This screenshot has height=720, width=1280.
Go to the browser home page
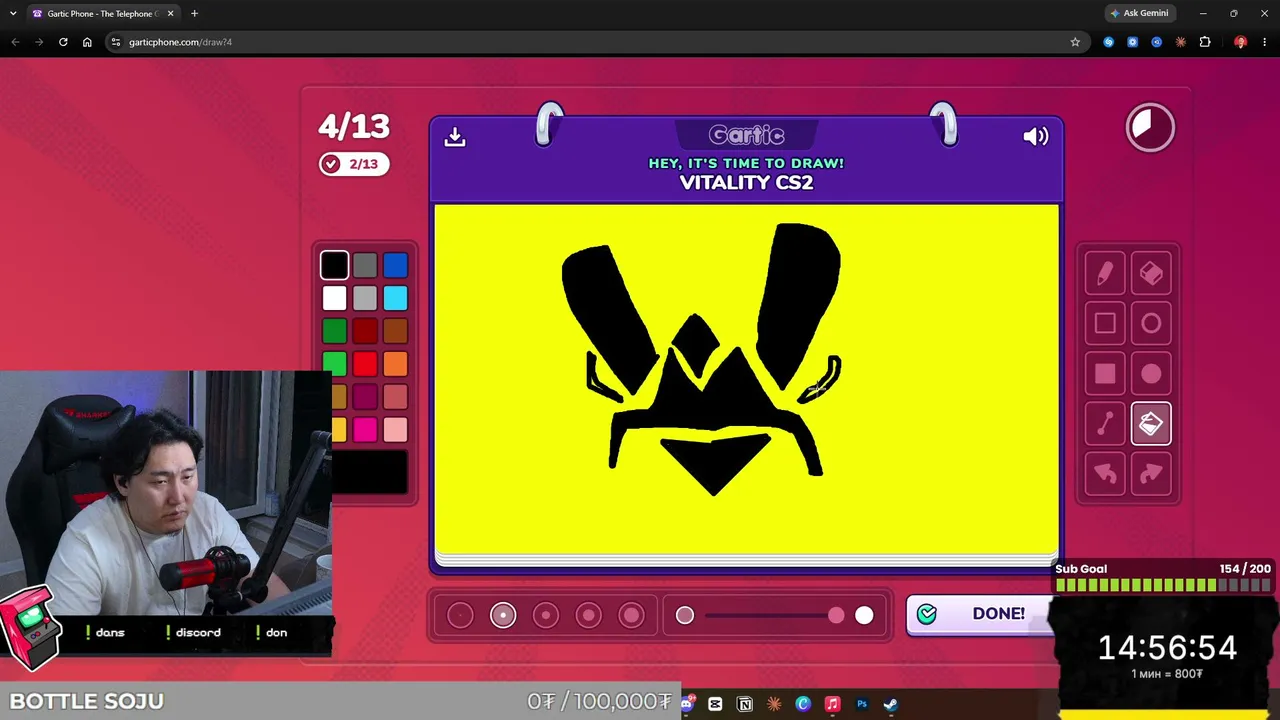point(87,42)
